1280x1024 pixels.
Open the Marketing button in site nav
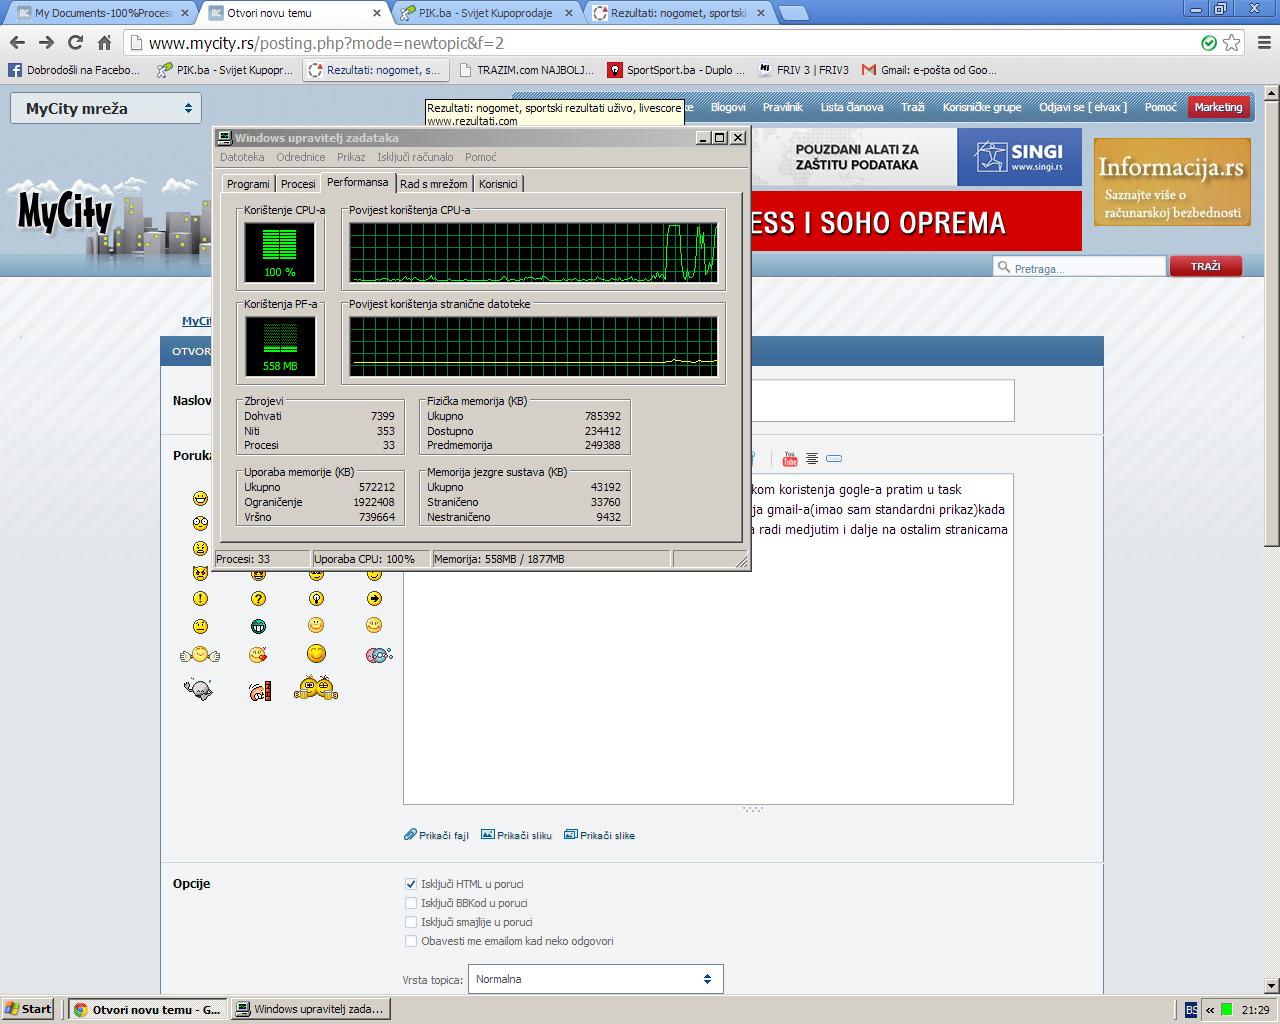[1218, 107]
